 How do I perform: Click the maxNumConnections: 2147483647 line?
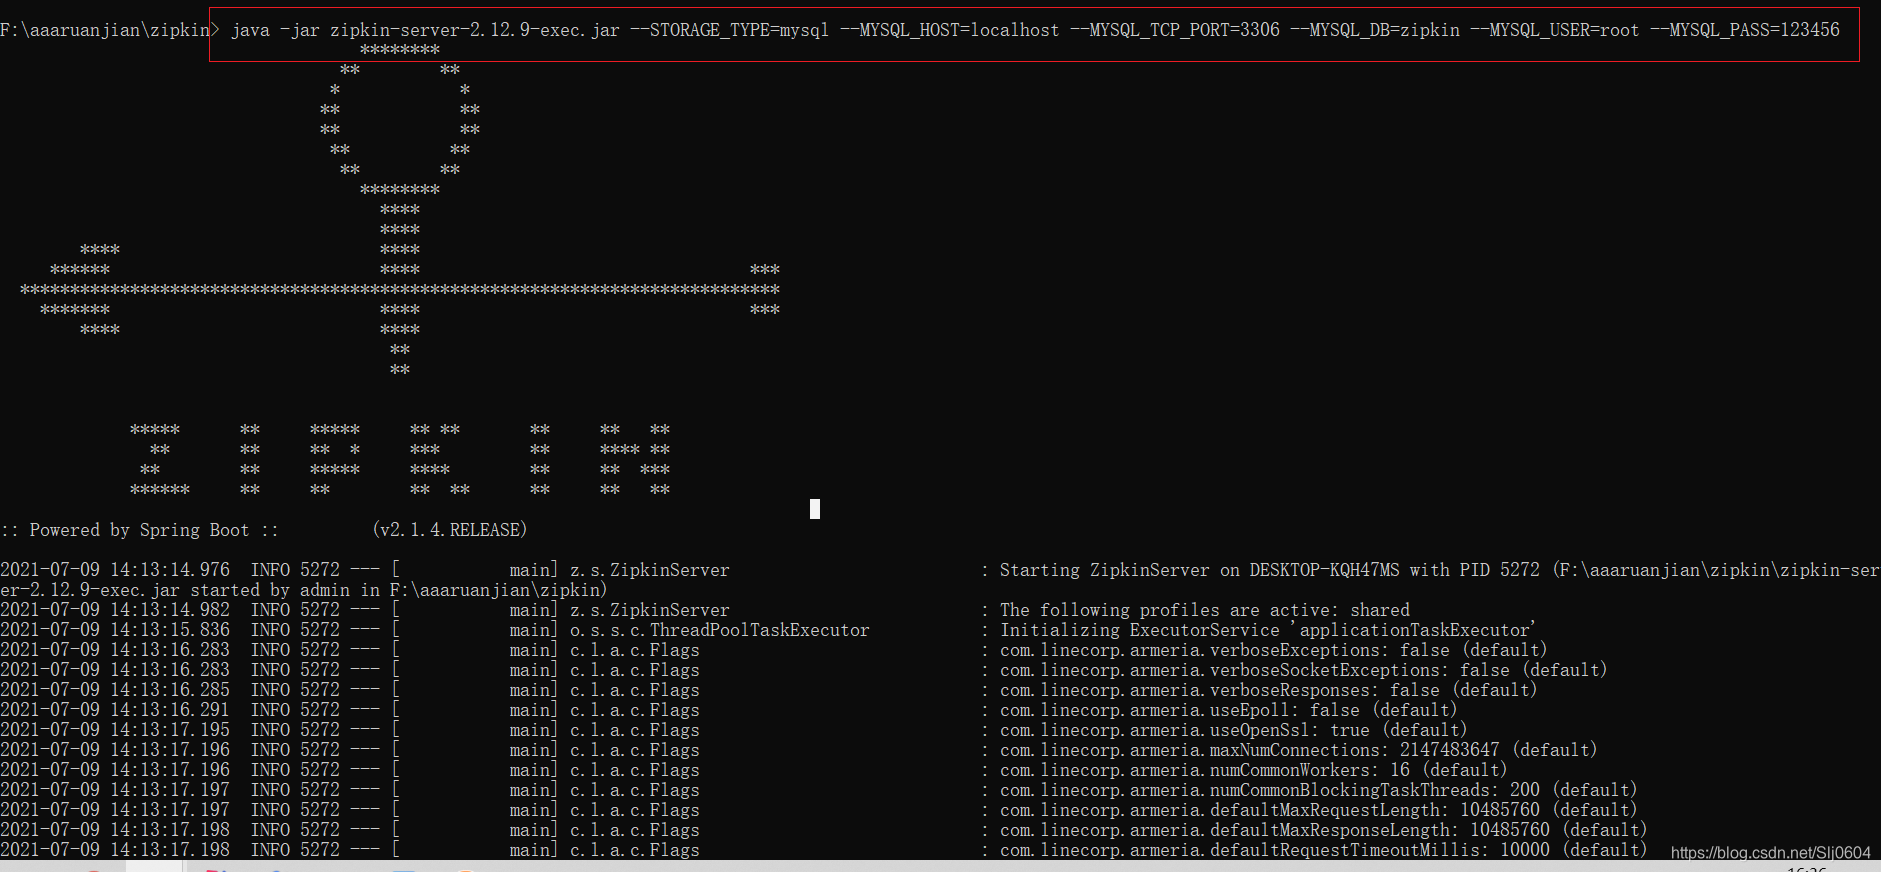1299,750
